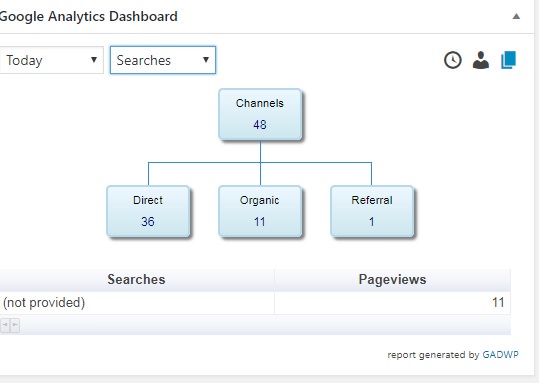Click the 36 value under Direct
539x383 pixels.
tap(148, 221)
